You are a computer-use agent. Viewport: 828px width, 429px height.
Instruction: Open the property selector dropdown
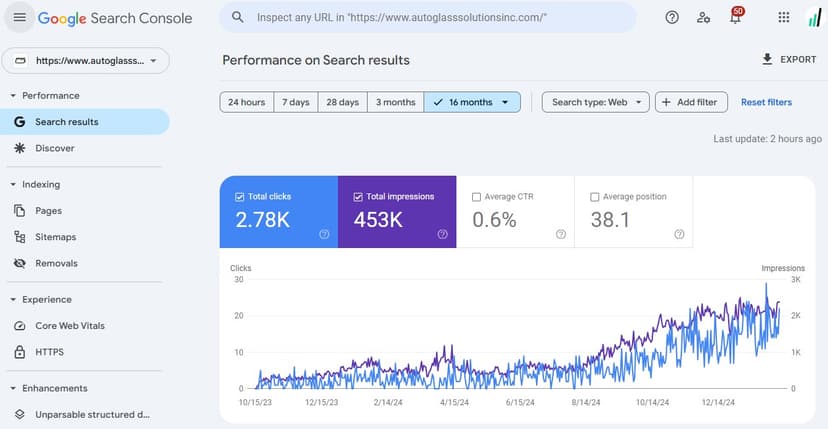point(86,61)
